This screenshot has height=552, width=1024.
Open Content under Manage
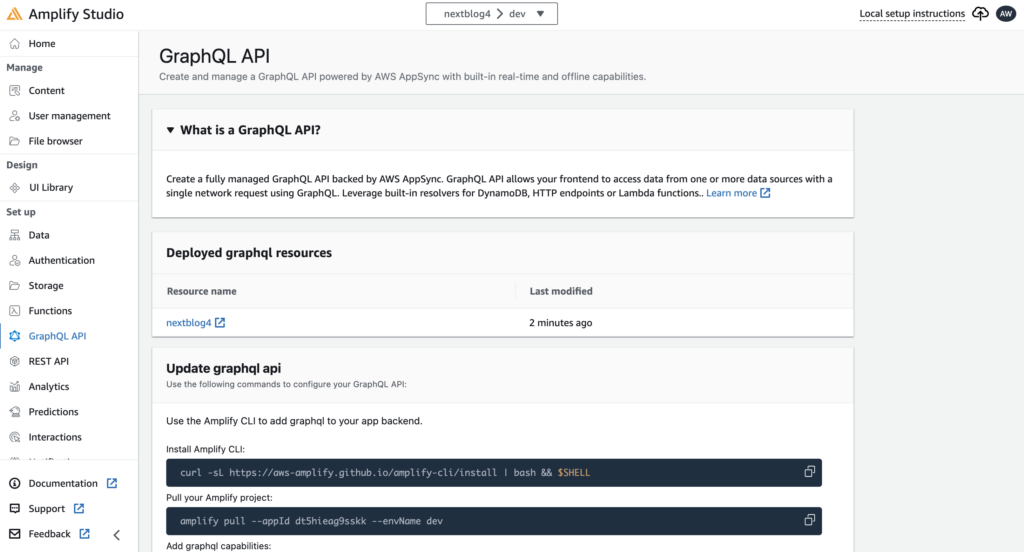pyautogui.click(x=46, y=91)
